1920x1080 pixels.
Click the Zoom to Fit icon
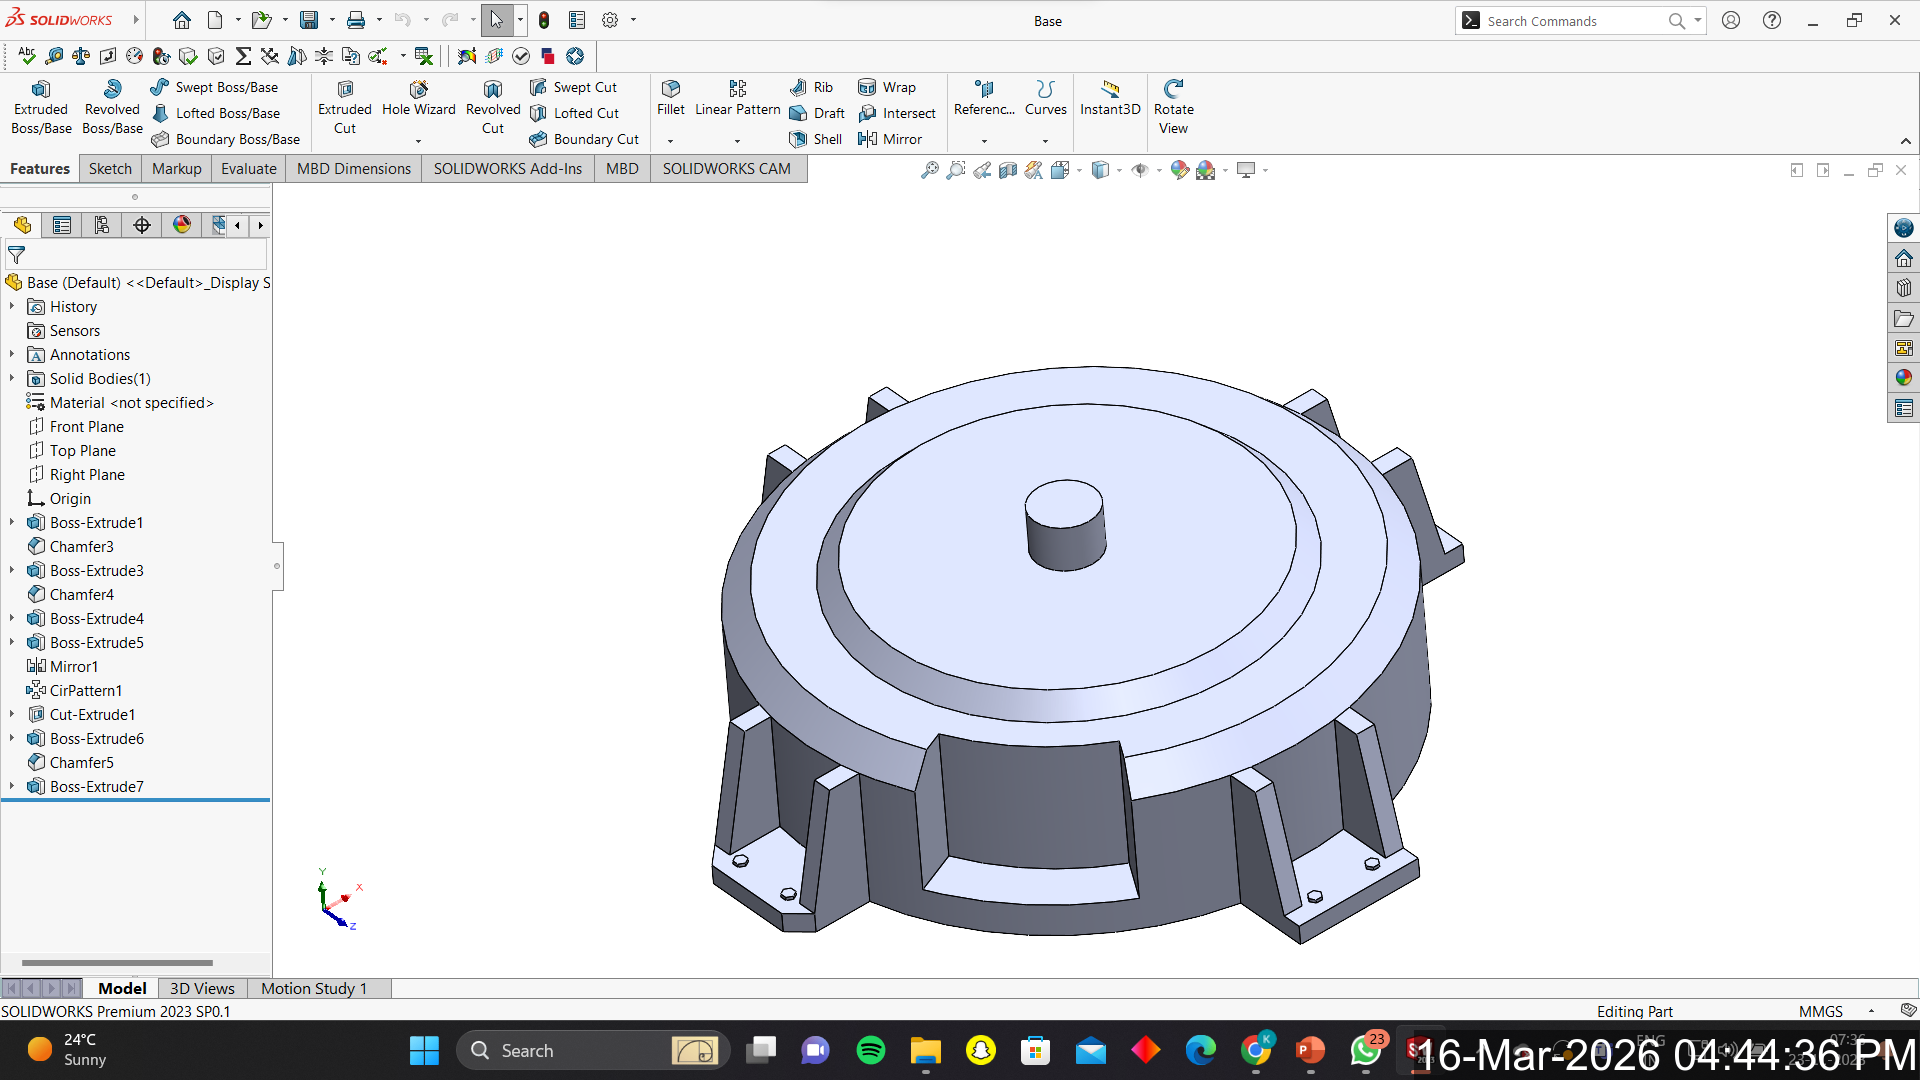(x=930, y=170)
